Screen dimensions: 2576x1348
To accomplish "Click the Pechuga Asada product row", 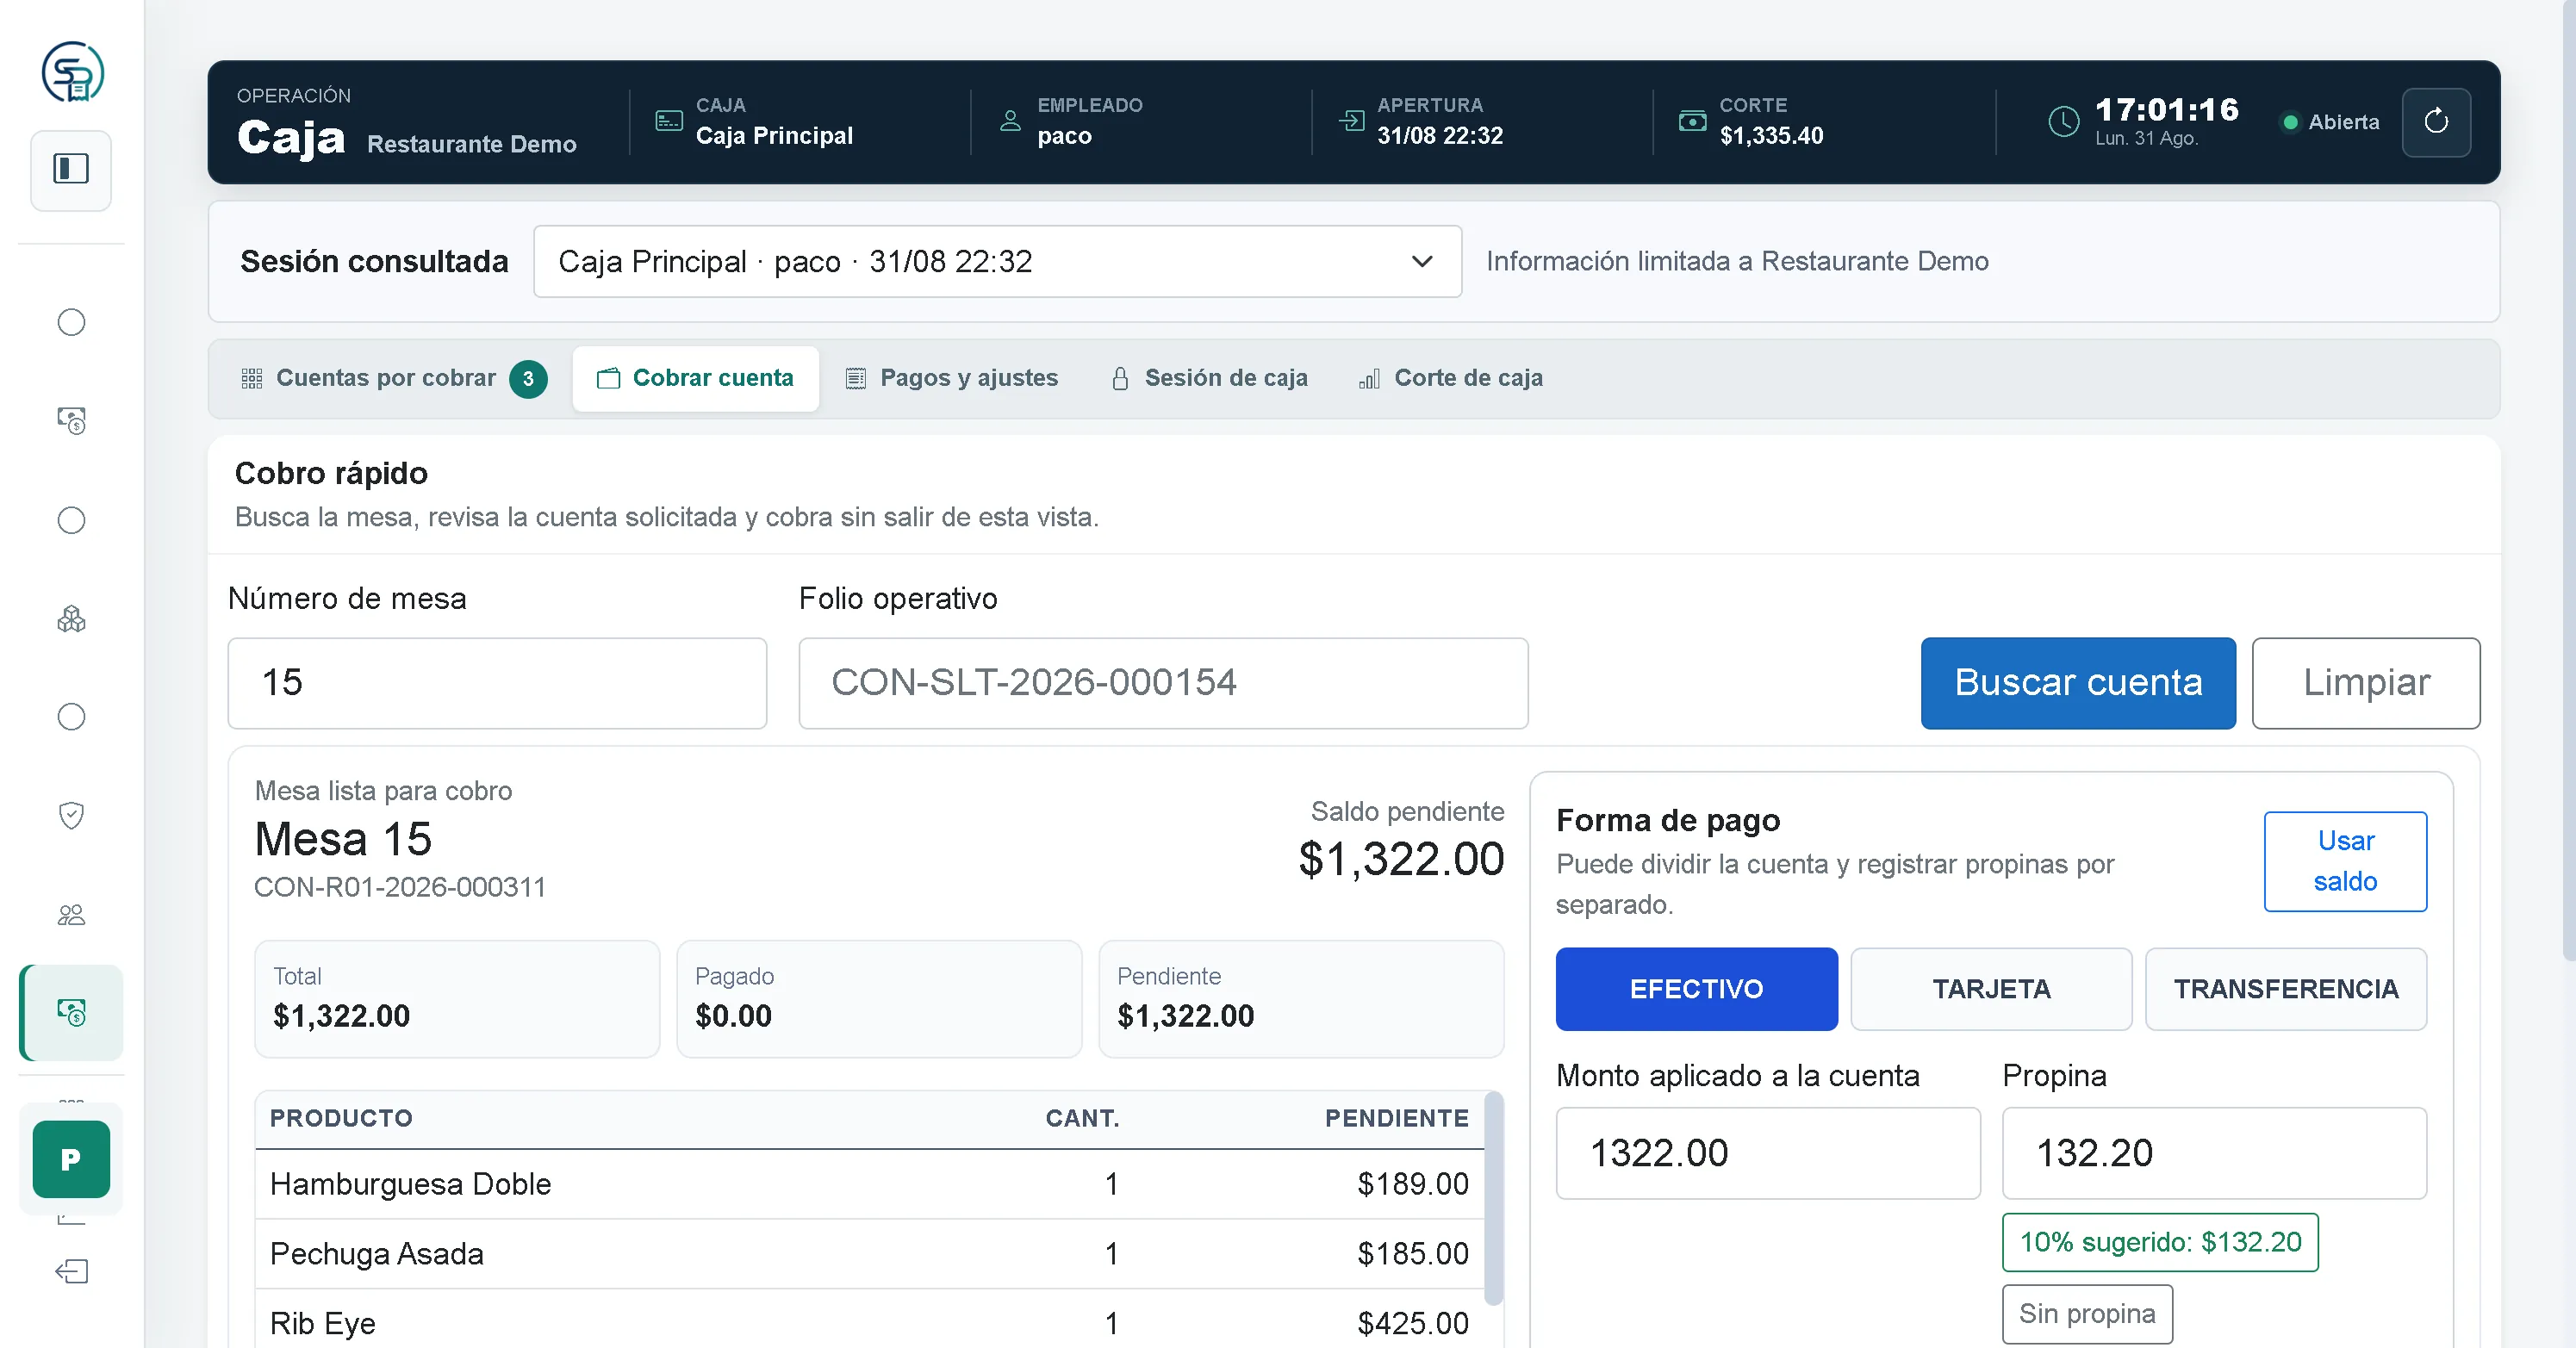I will [x=869, y=1254].
